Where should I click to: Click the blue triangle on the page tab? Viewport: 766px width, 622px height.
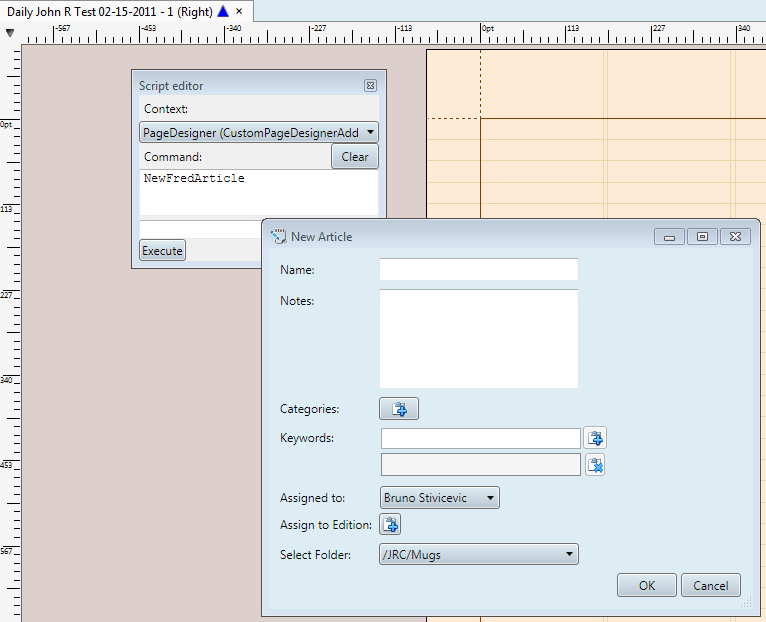[x=223, y=11]
